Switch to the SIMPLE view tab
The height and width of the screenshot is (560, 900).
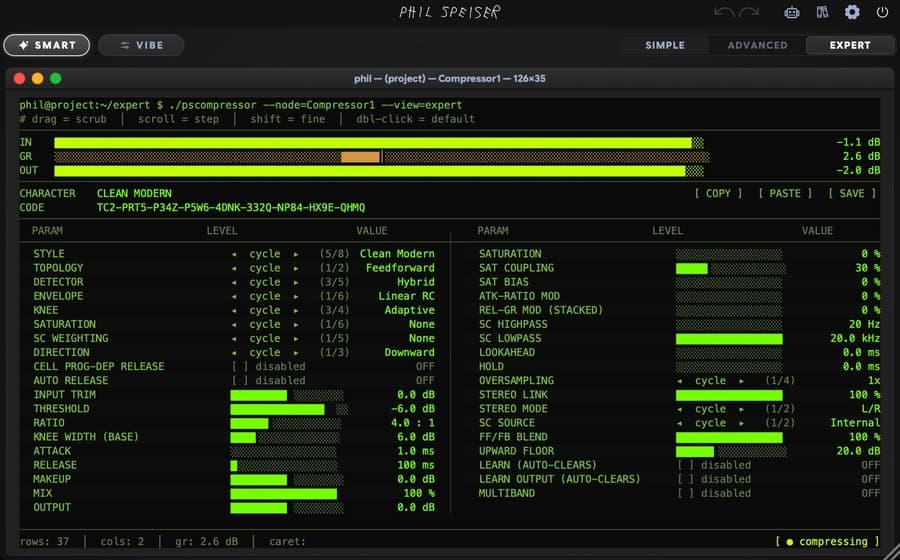tap(665, 45)
